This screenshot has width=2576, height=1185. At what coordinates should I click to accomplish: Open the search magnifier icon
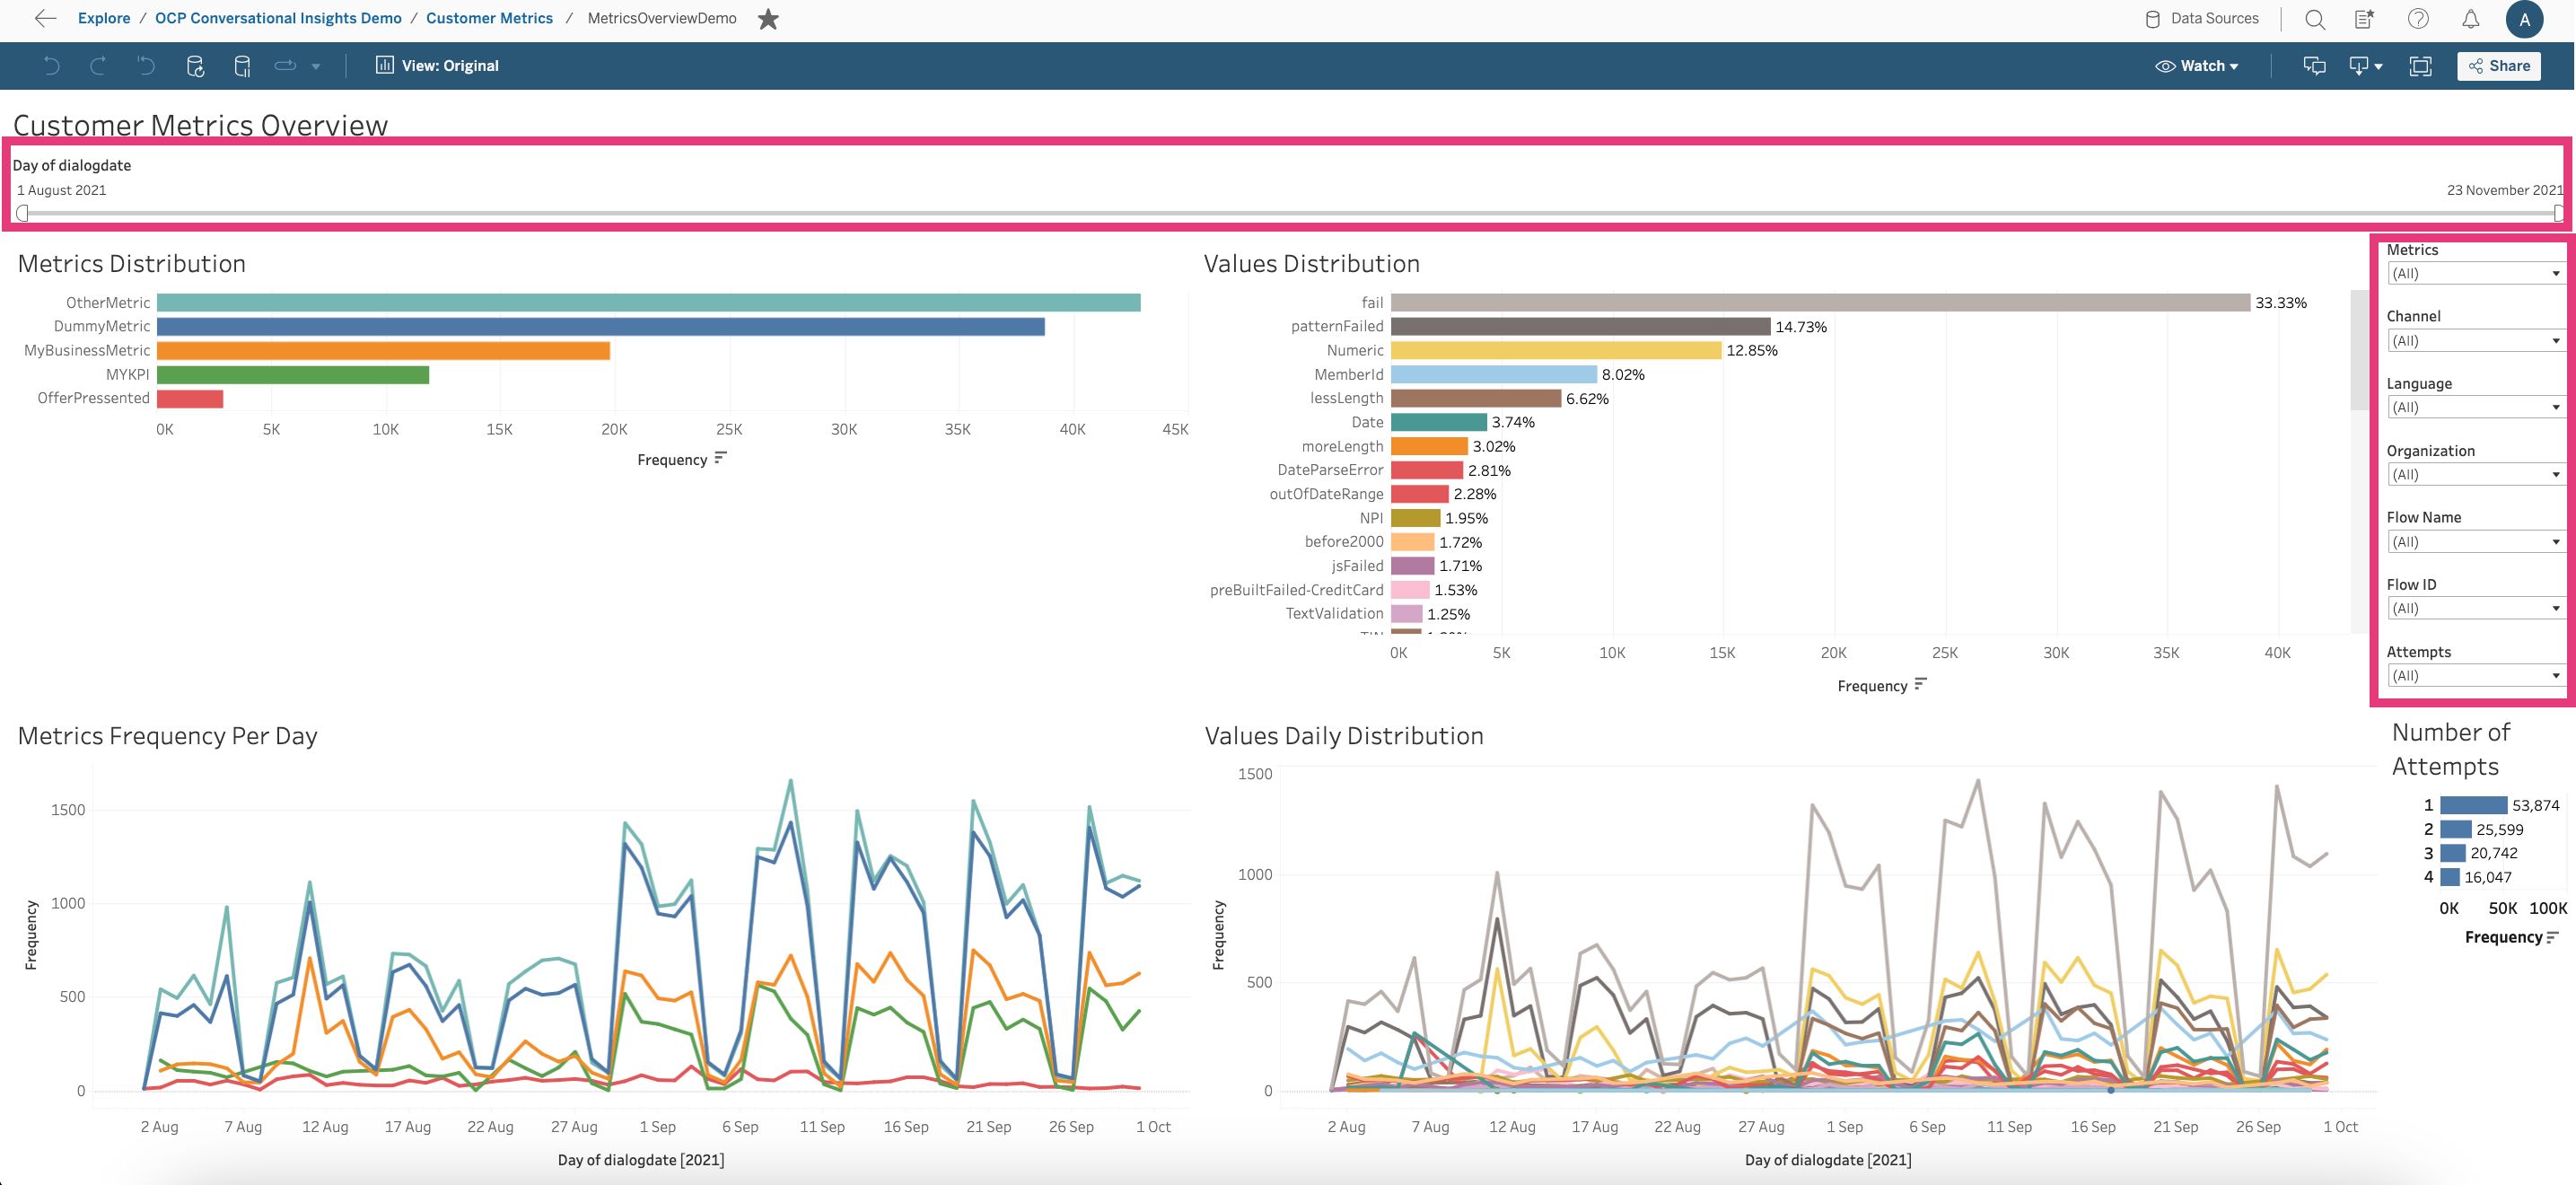[x=2314, y=19]
